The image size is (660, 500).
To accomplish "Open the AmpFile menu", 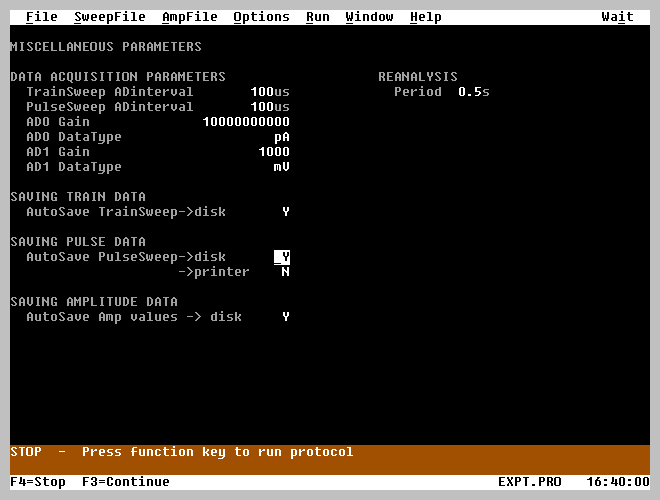I will pos(189,17).
